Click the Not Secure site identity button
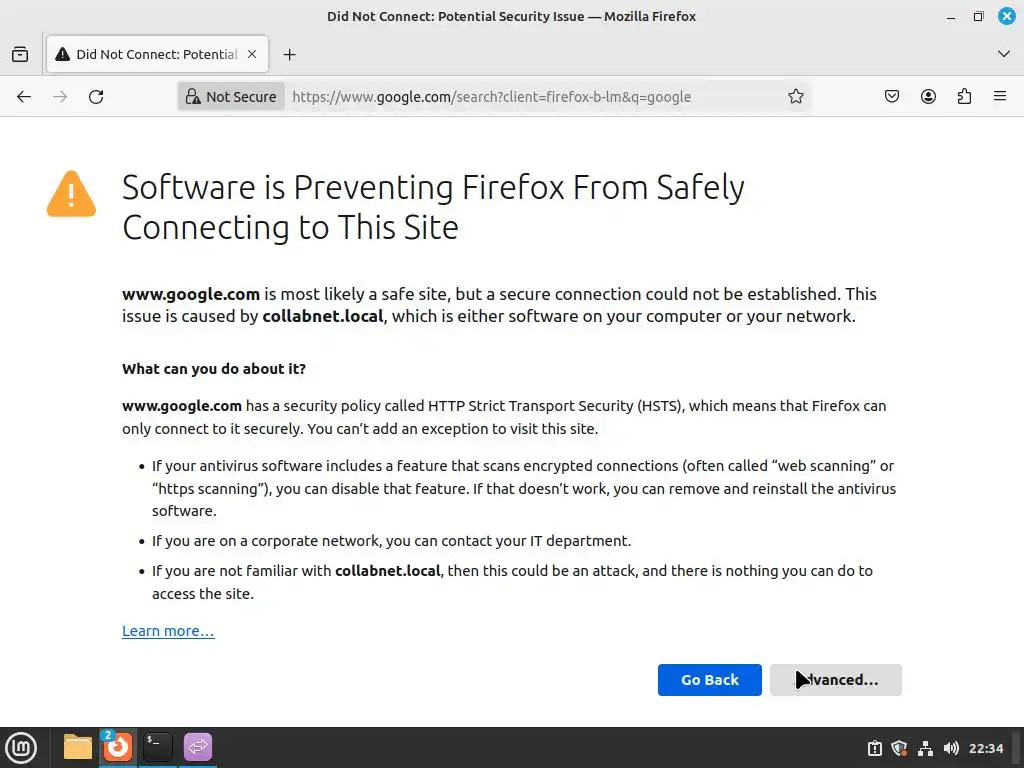Screen dimensions: 1024x768 click(x=231, y=97)
